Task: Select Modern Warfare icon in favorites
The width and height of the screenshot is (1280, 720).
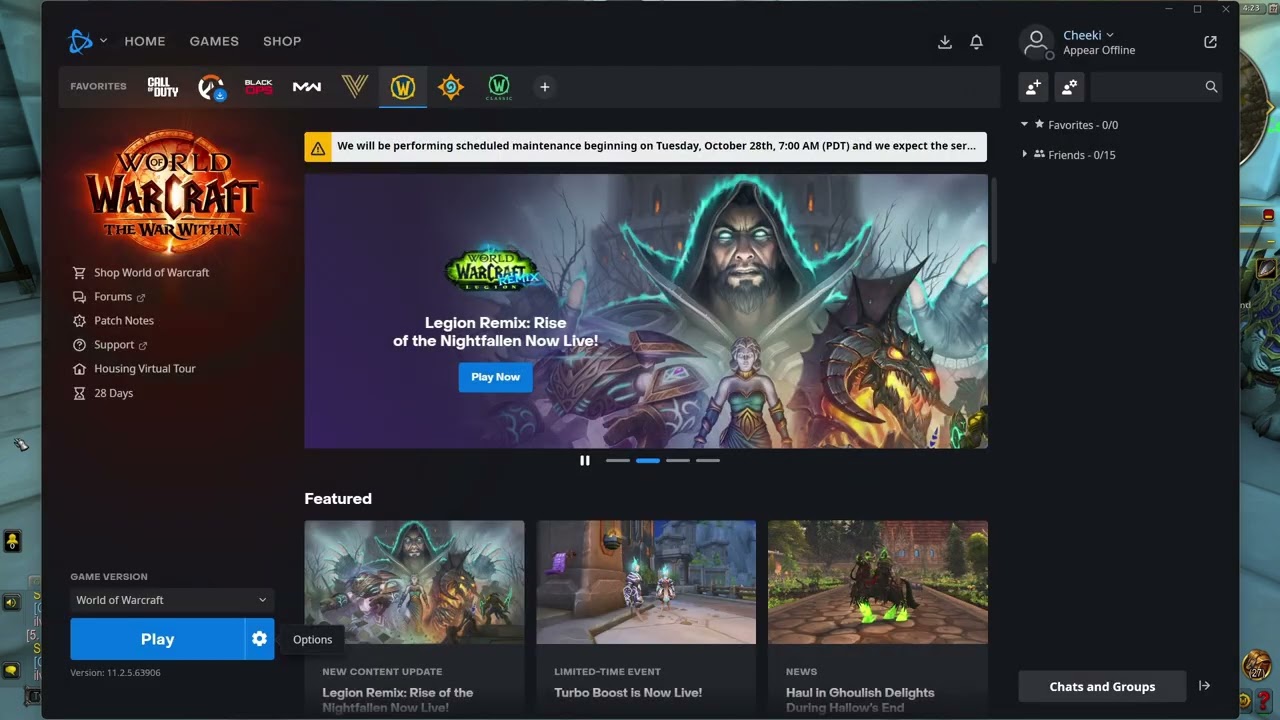Action: click(307, 87)
